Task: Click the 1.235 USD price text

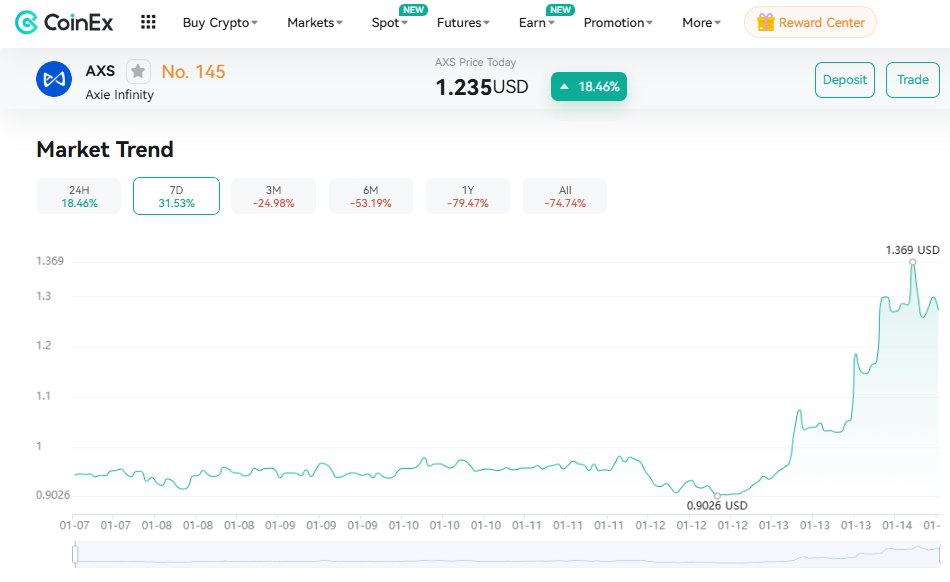Action: 482,87
